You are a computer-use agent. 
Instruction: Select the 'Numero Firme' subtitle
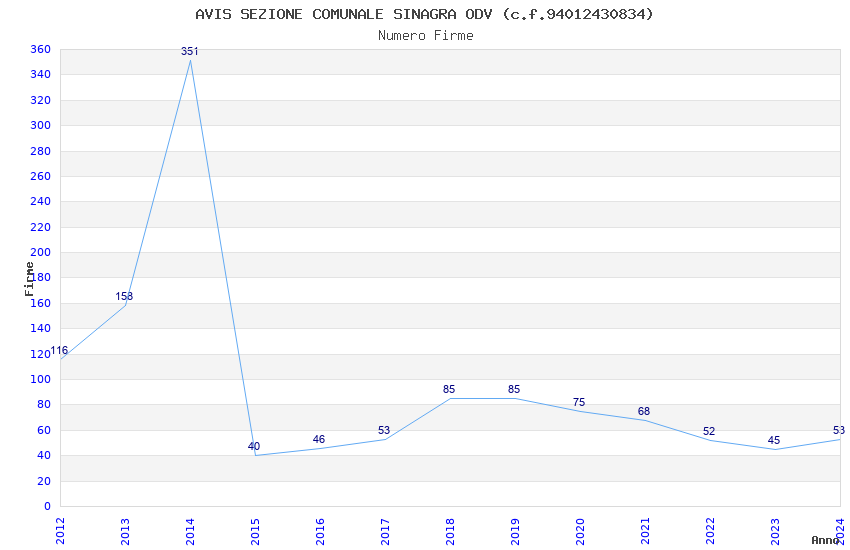tap(426, 36)
